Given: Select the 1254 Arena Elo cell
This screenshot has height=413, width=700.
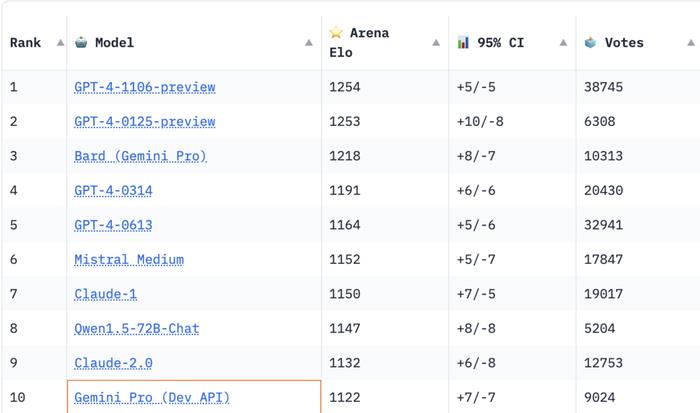Looking at the screenshot, I should coord(385,87).
